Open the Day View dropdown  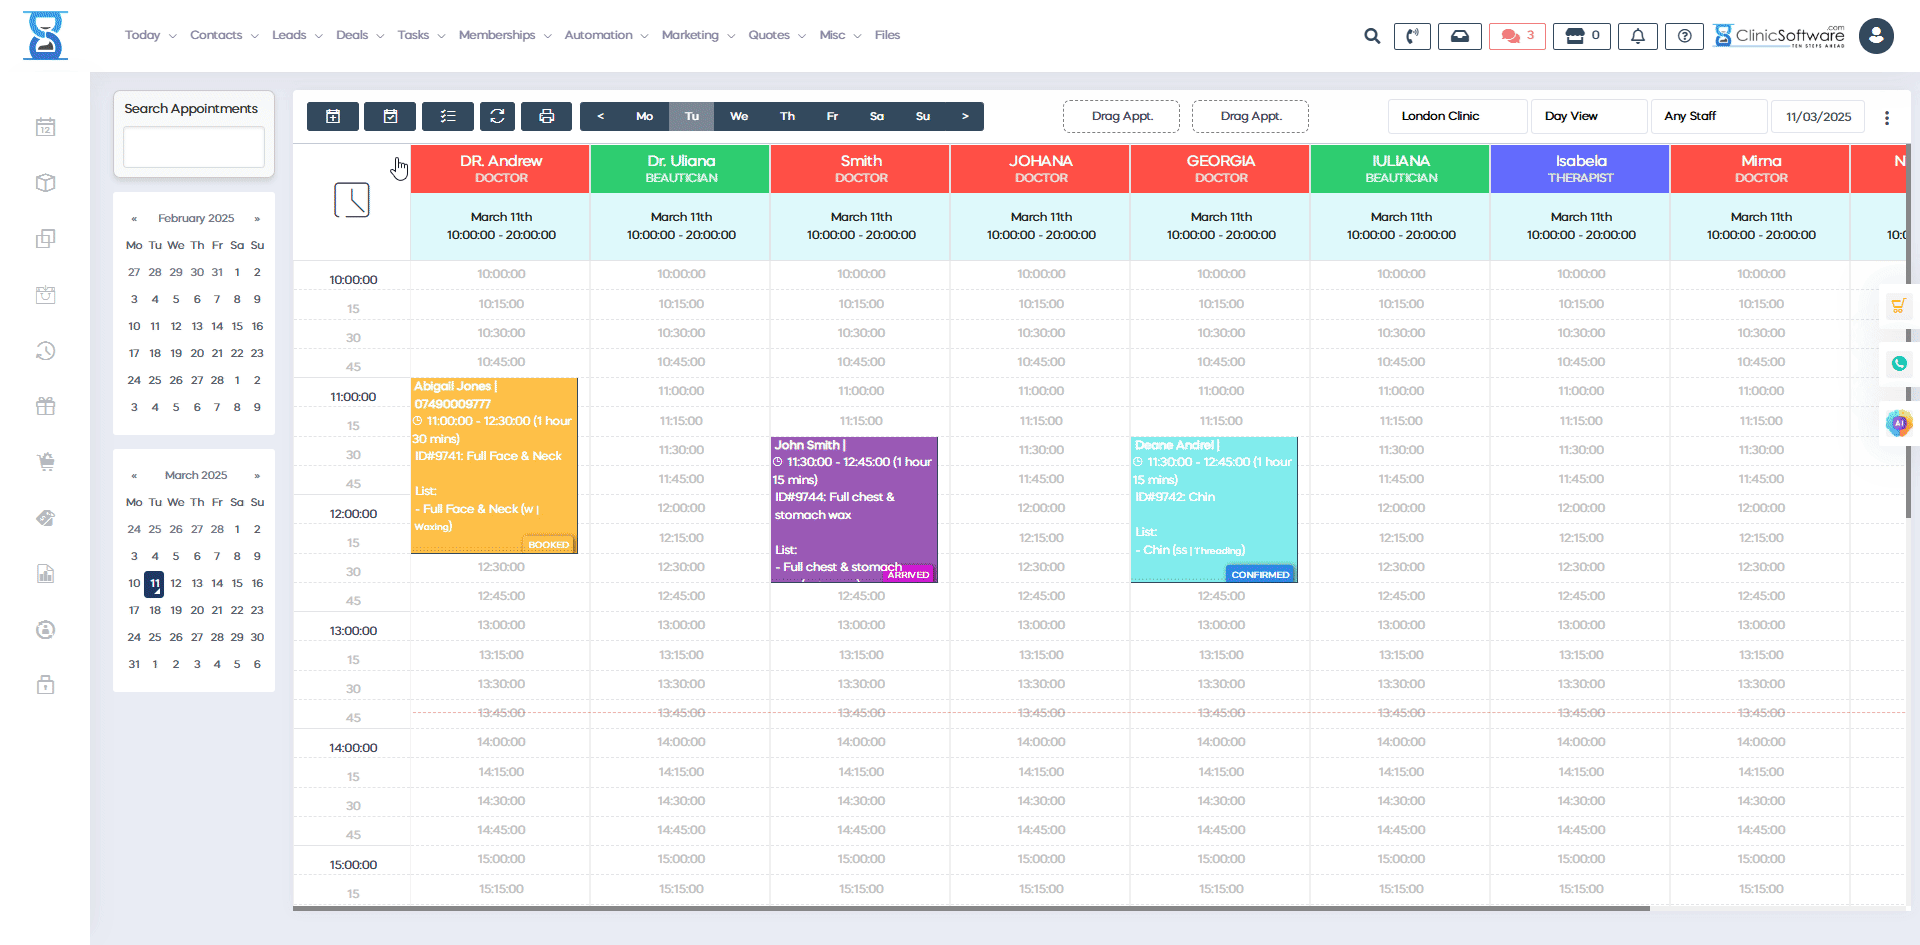coord(1588,116)
